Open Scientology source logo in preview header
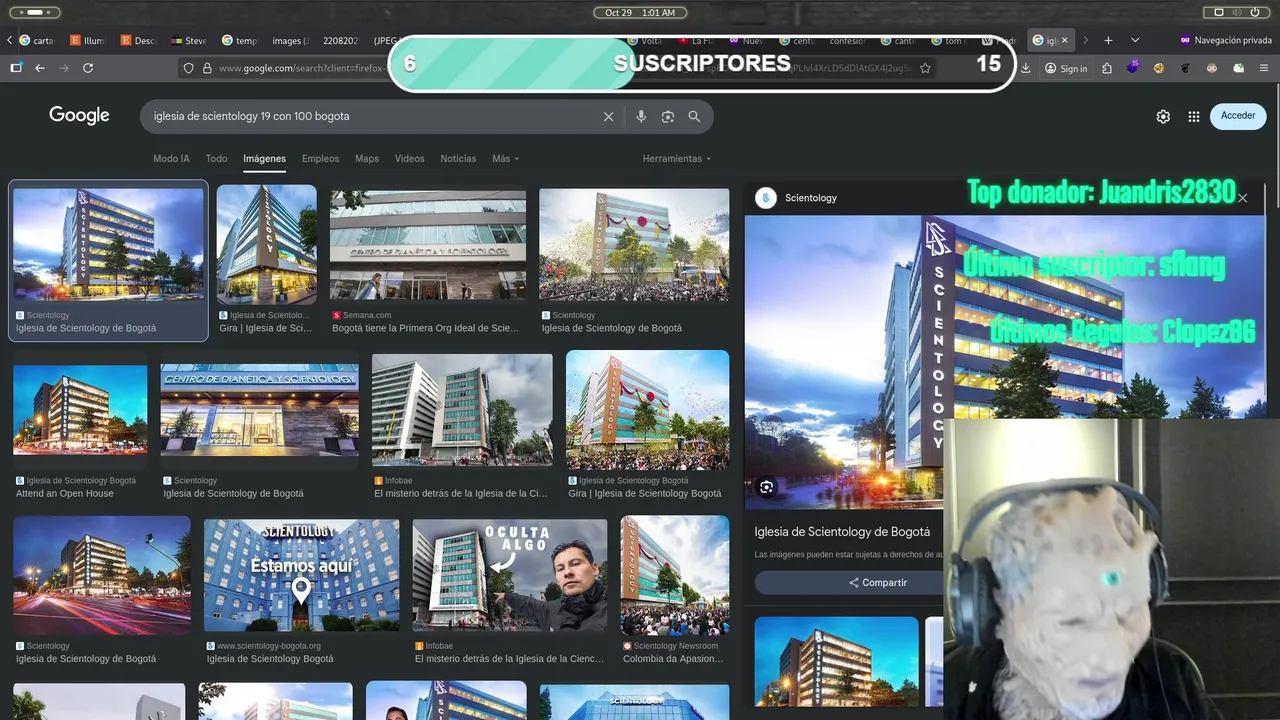Viewport: 1280px width, 720px height. tap(766, 198)
